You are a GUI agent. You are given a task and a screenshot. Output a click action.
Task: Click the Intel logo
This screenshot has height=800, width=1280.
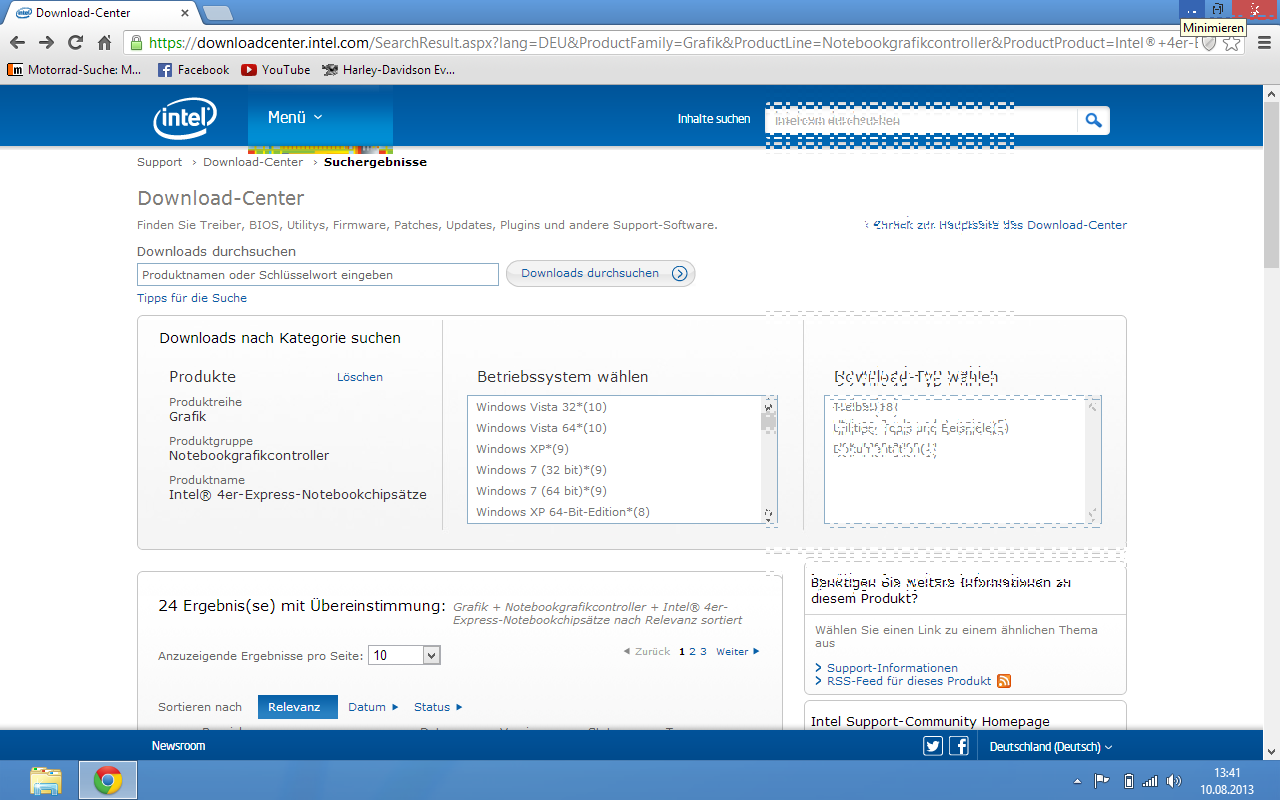click(x=184, y=118)
